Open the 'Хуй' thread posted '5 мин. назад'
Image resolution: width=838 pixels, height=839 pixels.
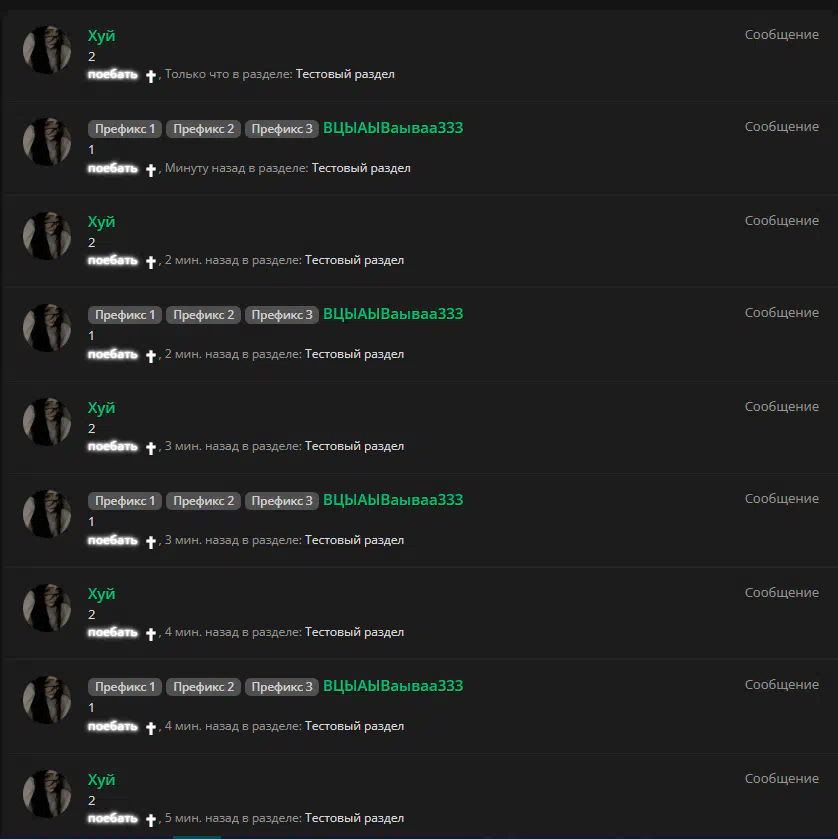(101, 780)
